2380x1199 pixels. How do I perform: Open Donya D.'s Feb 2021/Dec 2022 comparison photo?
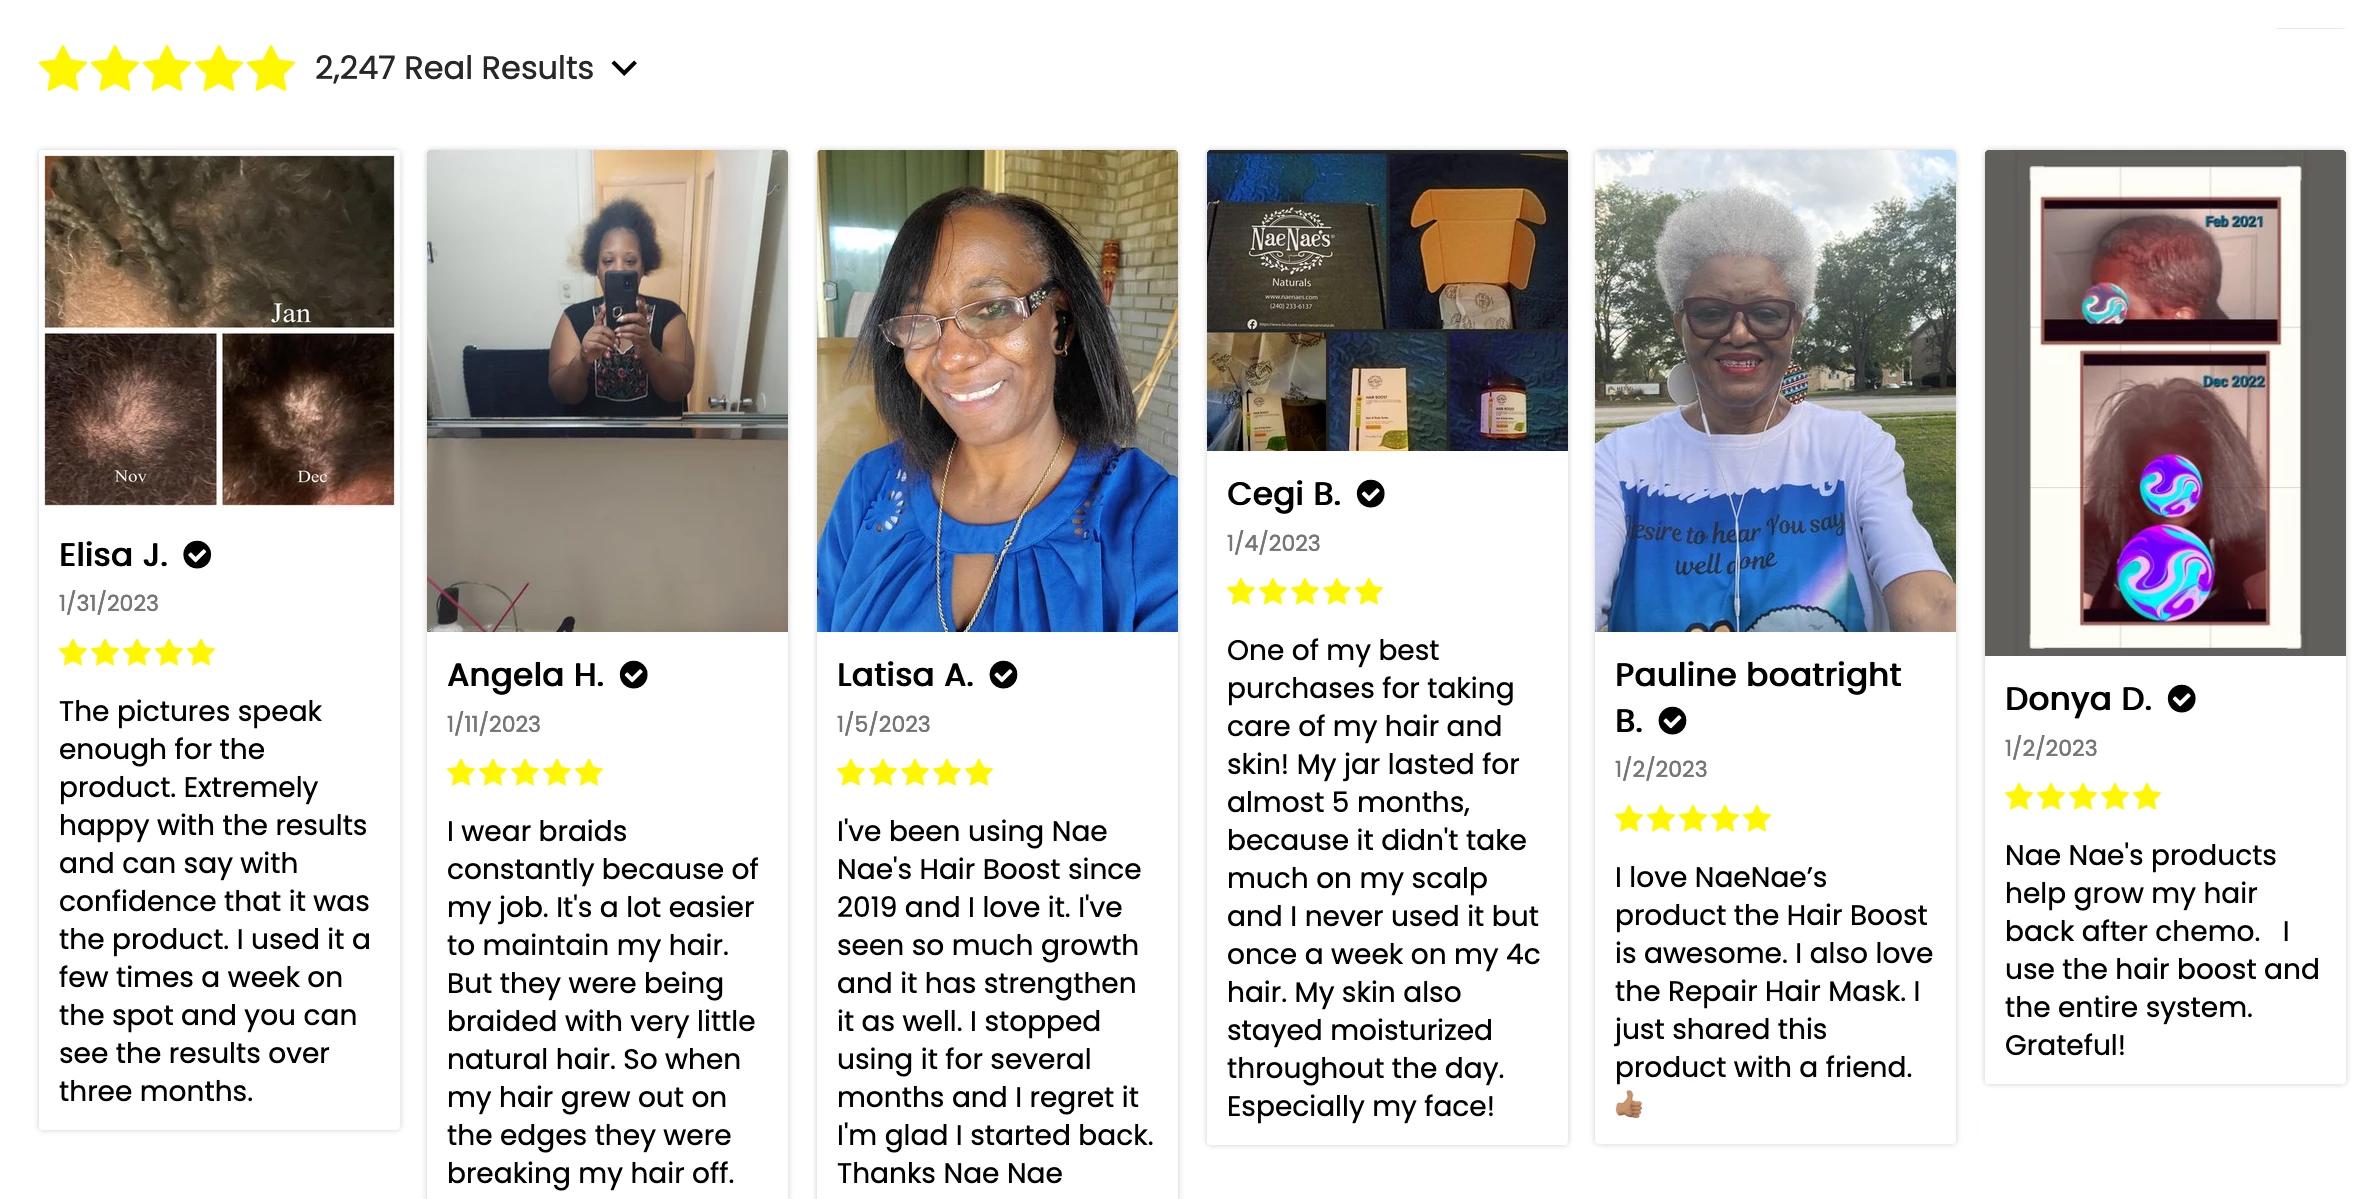point(2165,403)
